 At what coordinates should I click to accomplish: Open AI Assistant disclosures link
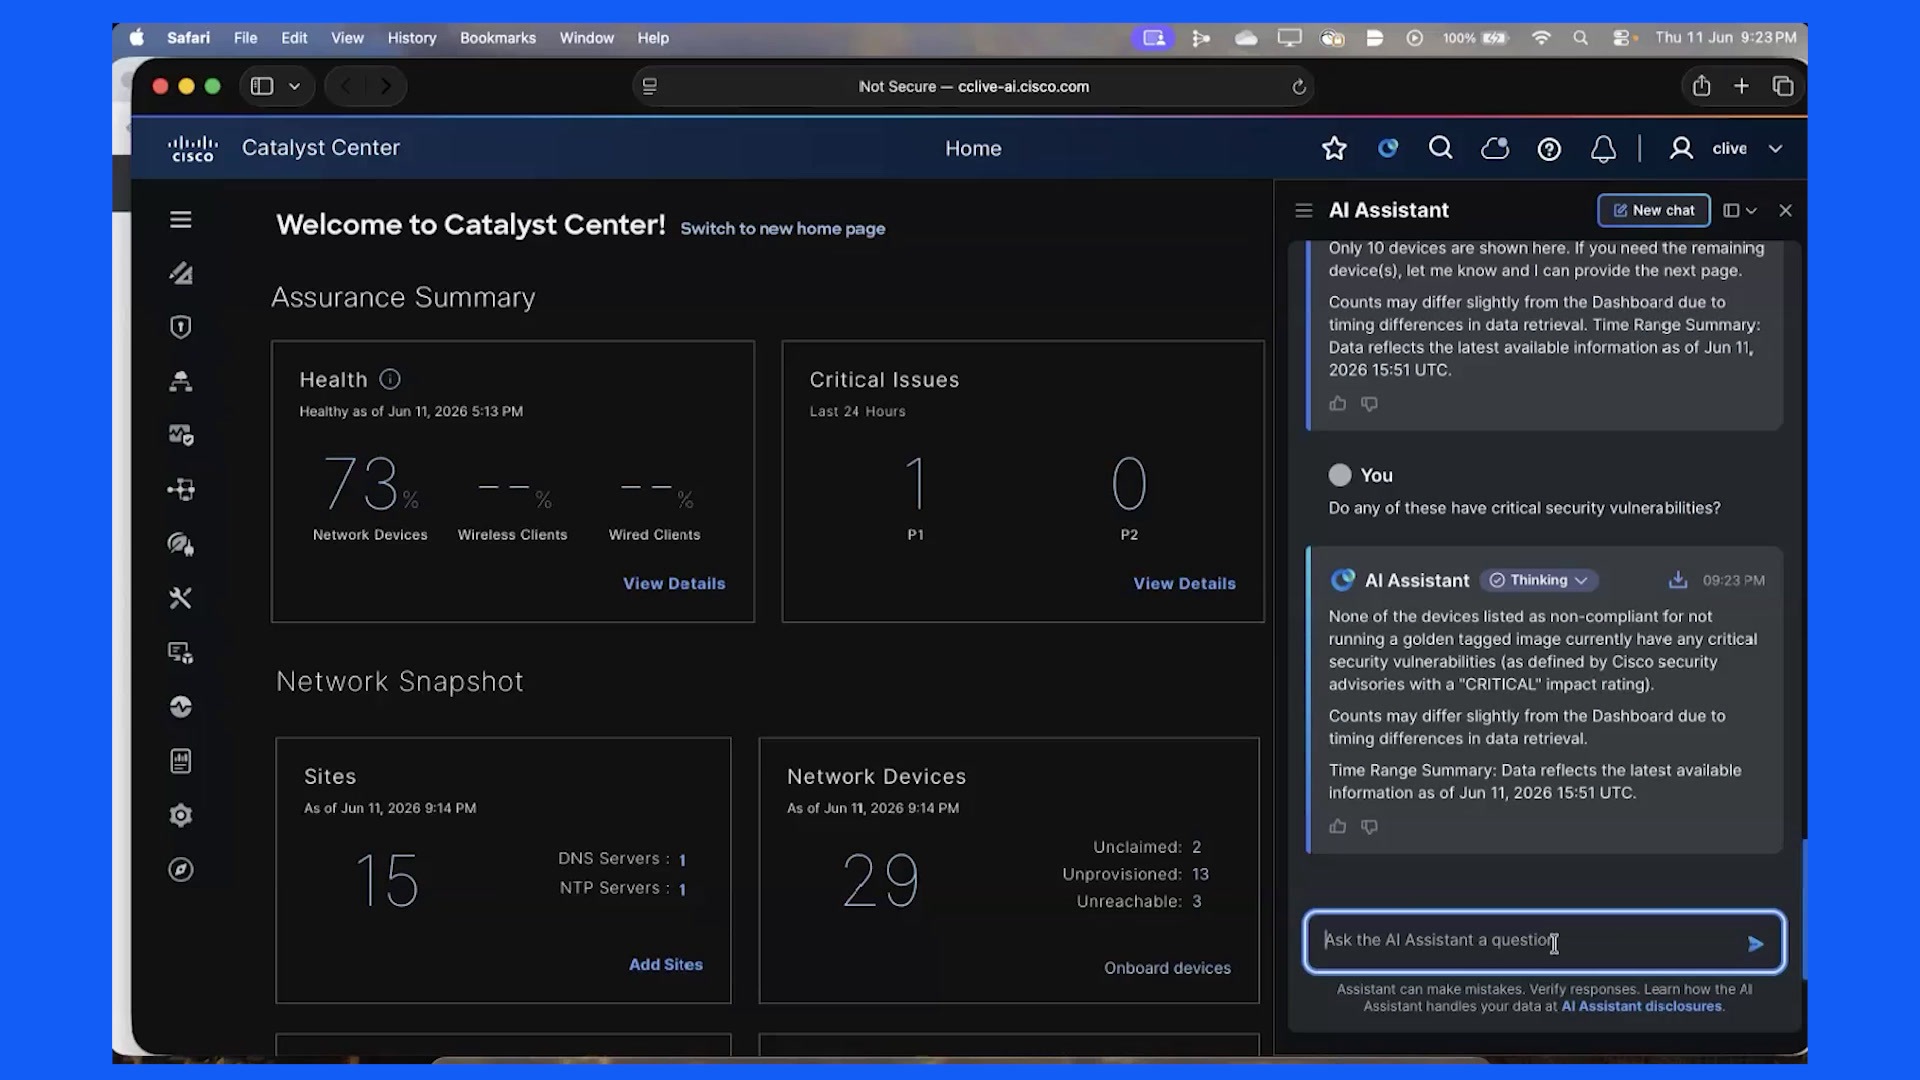pos(1641,1006)
